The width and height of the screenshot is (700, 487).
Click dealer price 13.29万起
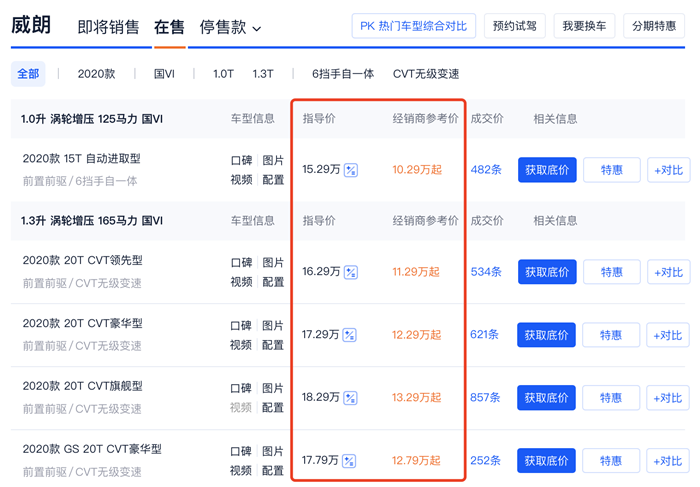[417, 398]
